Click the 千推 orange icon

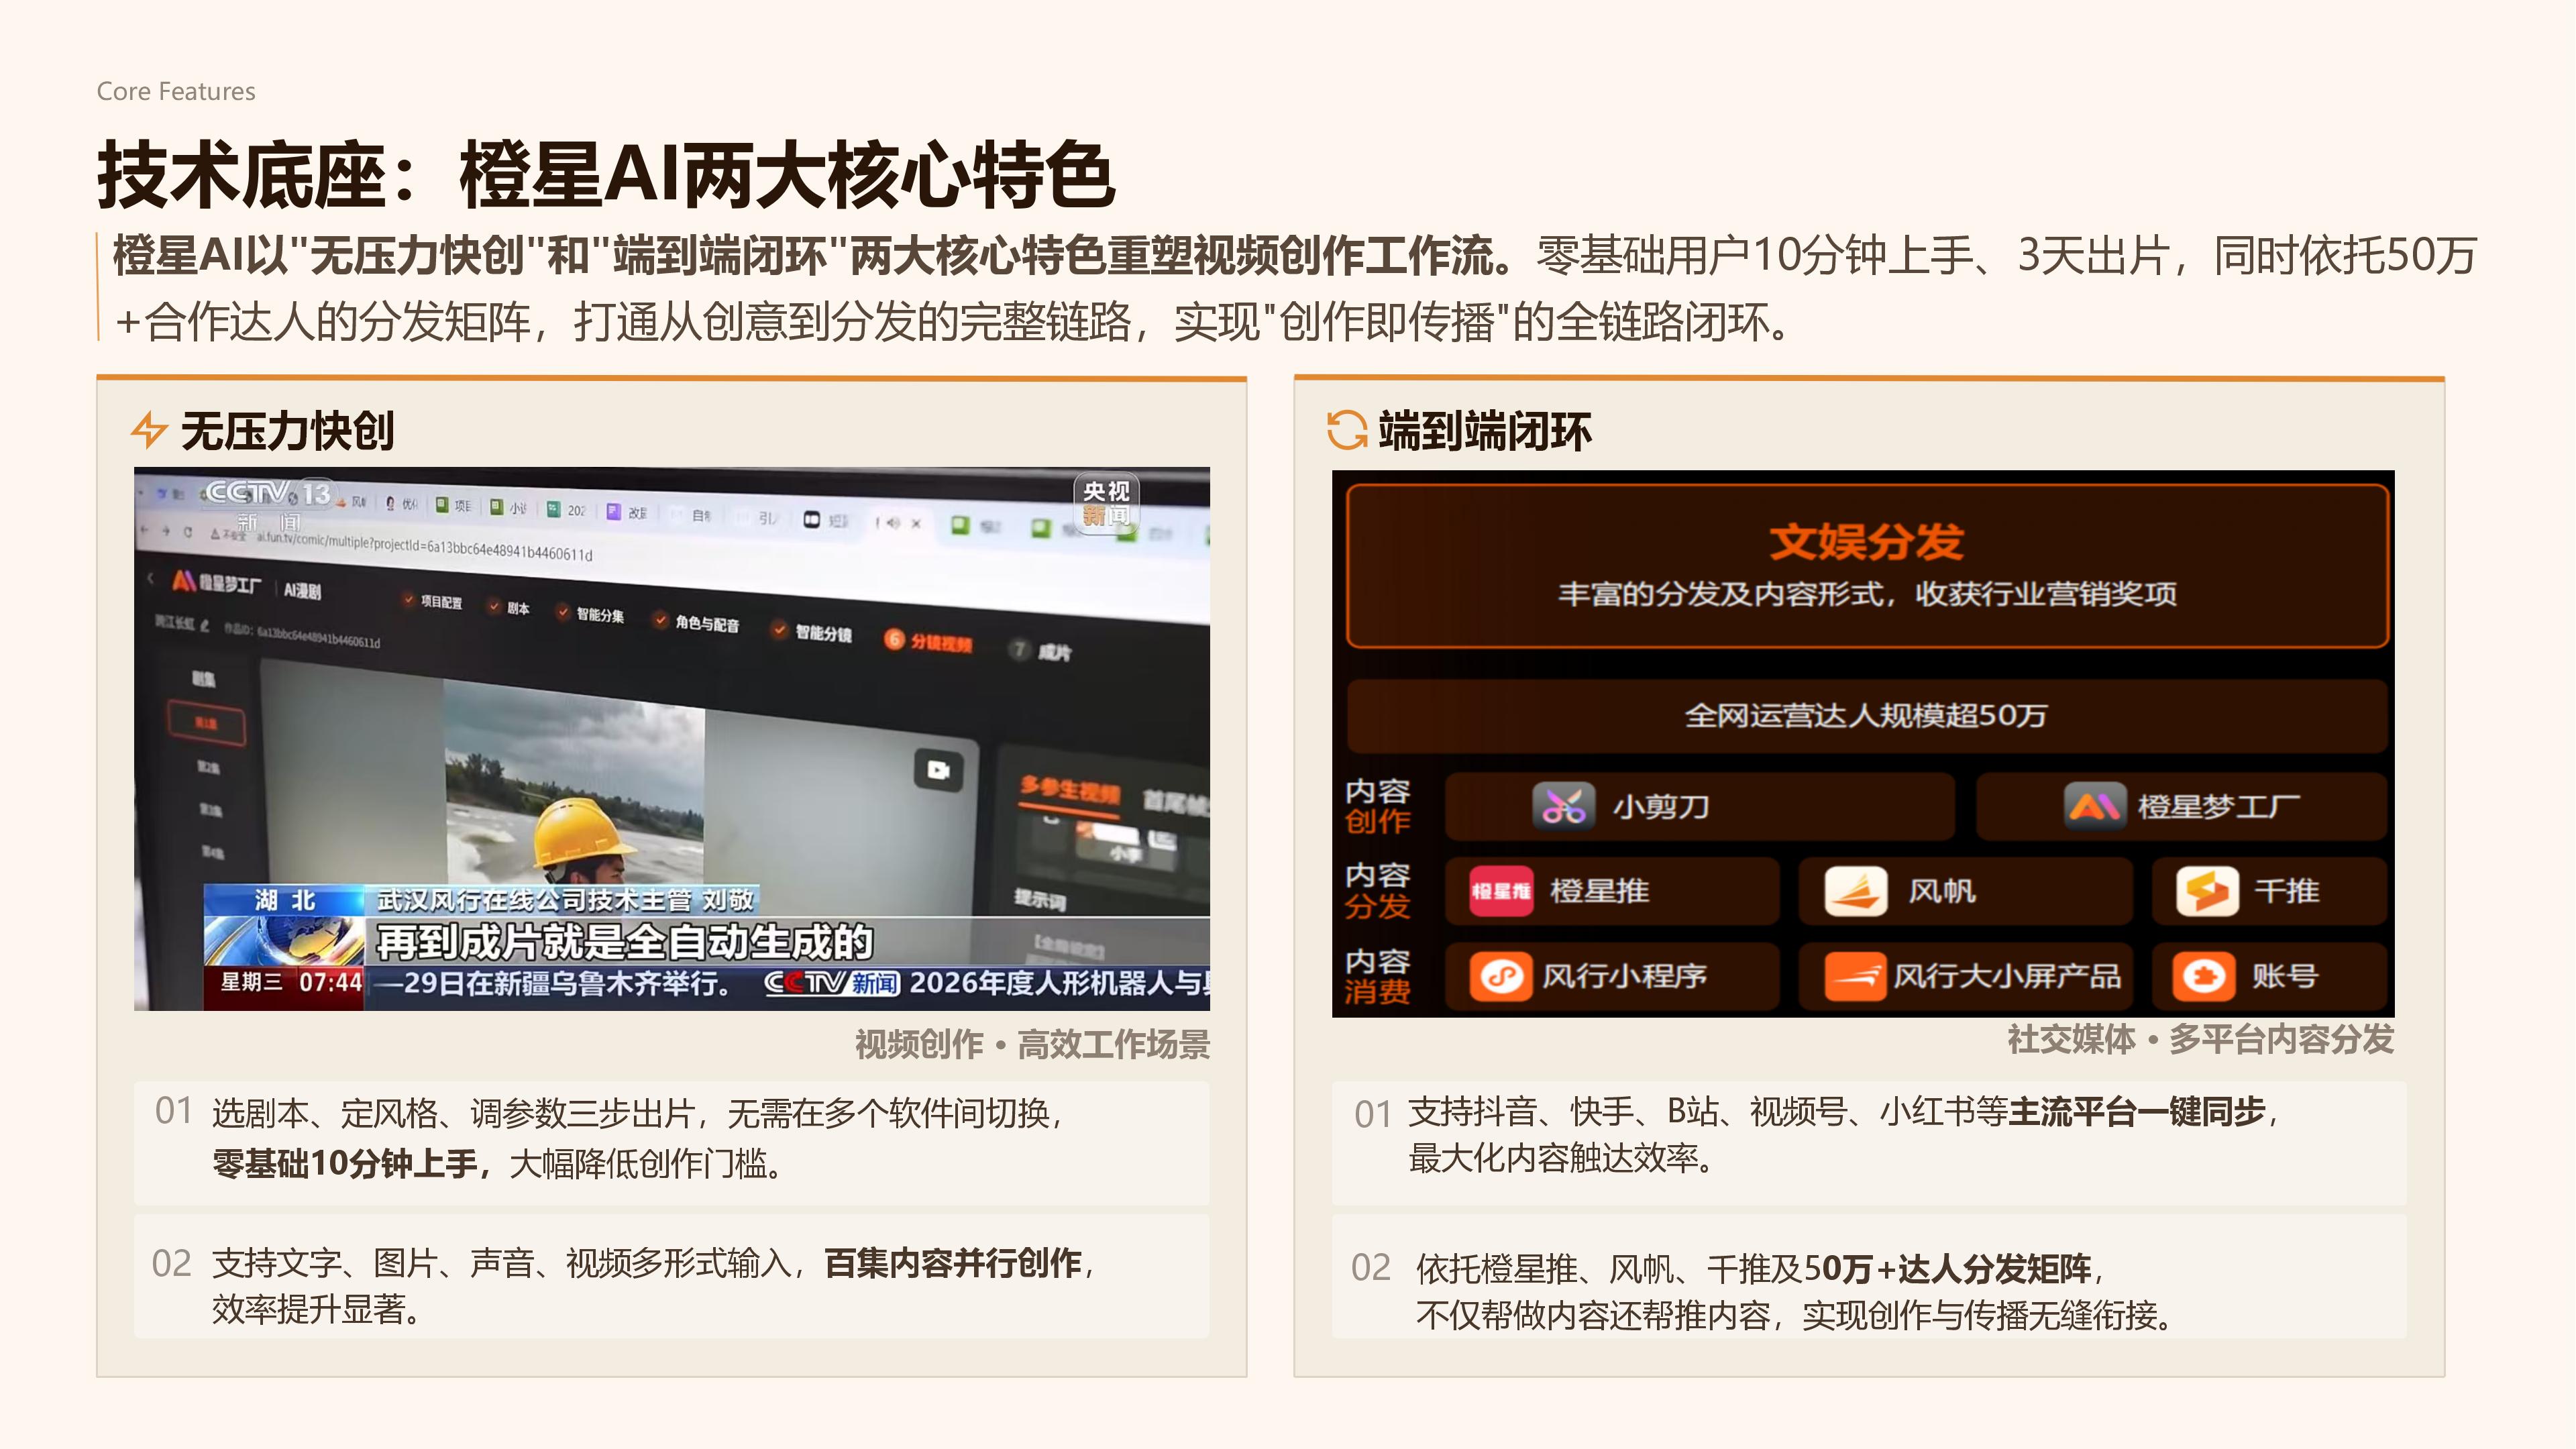click(2208, 891)
